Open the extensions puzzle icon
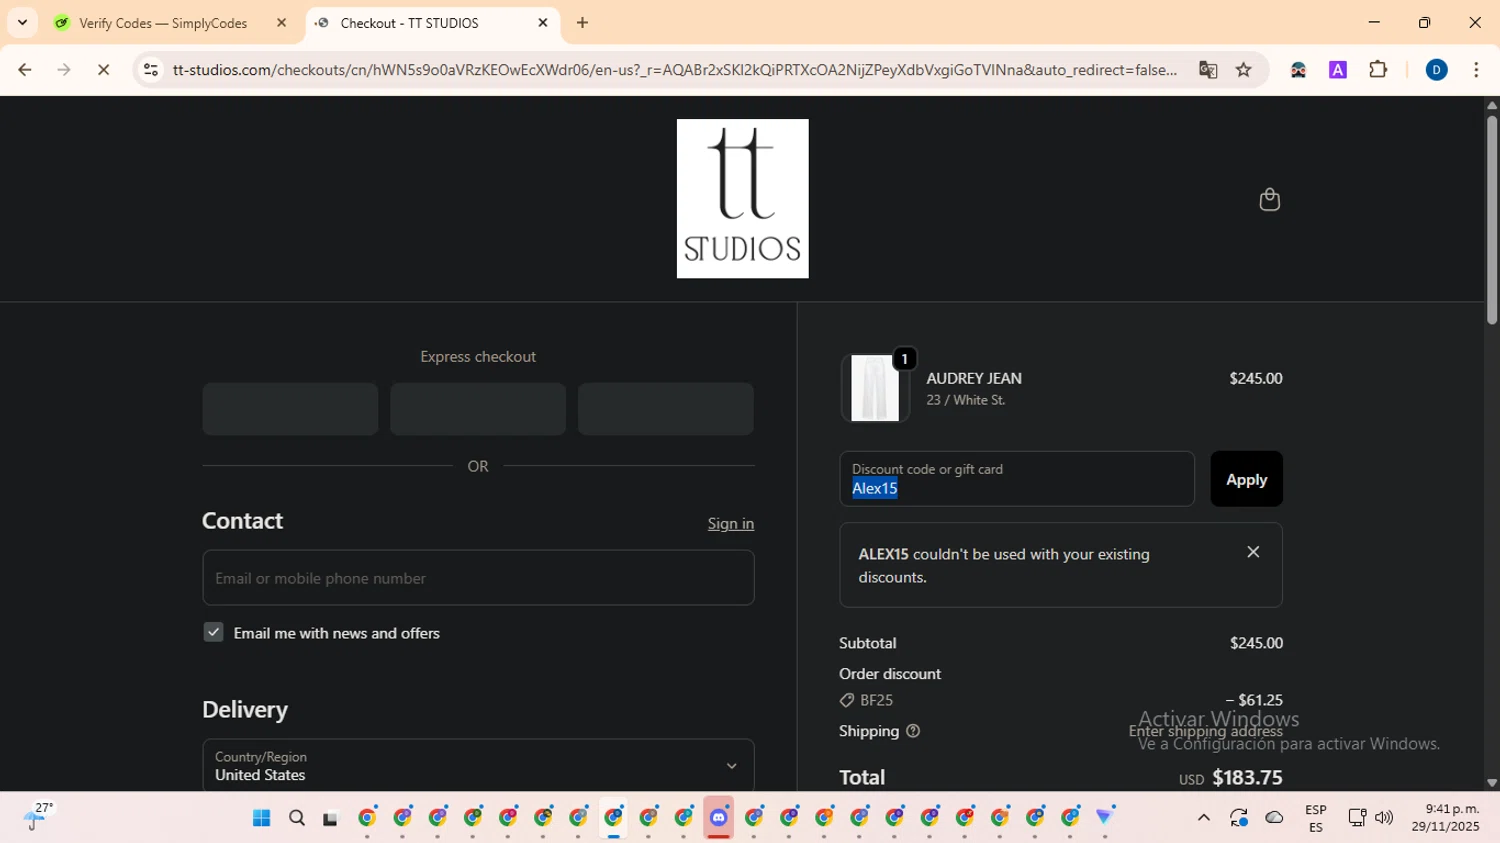 [1378, 70]
